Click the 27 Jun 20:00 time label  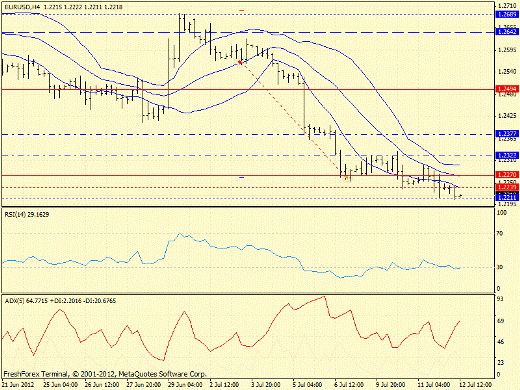pyautogui.click(x=144, y=384)
